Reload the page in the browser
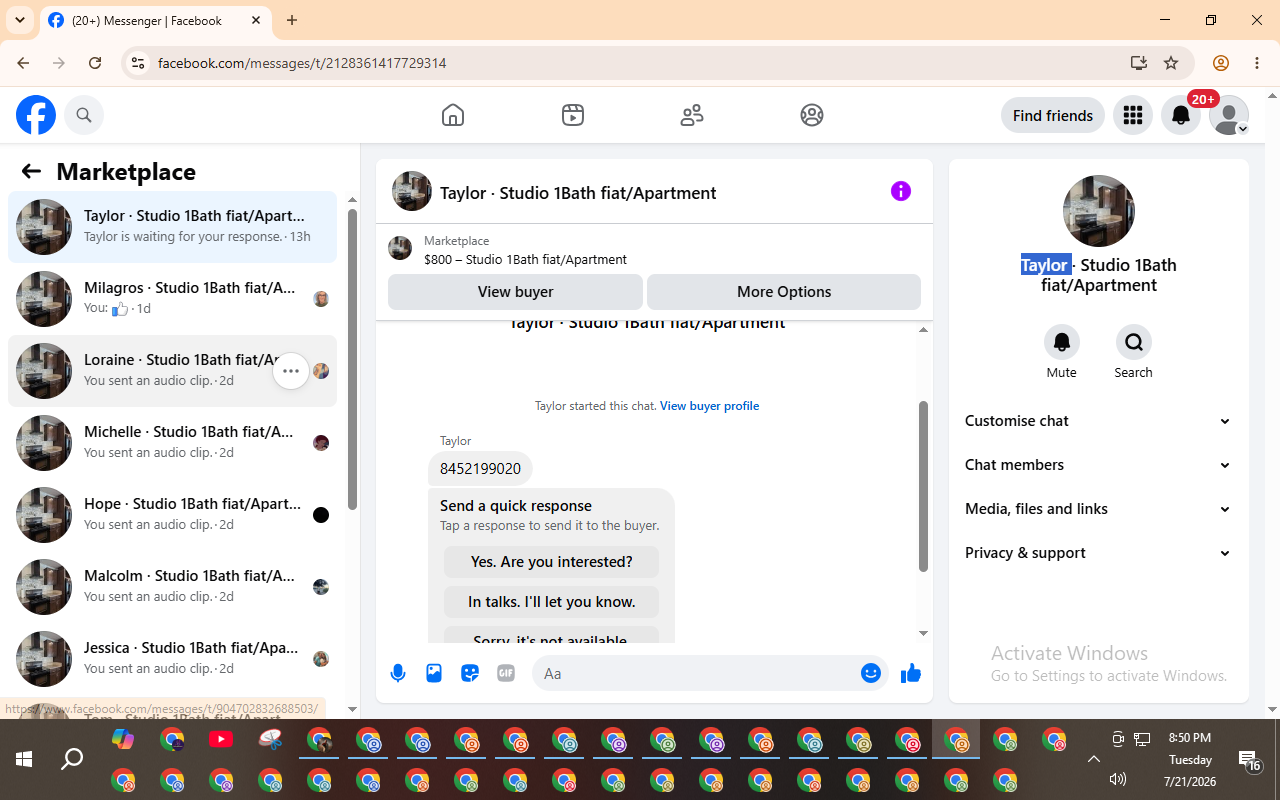The width and height of the screenshot is (1280, 800). click(x=95, y=63)
